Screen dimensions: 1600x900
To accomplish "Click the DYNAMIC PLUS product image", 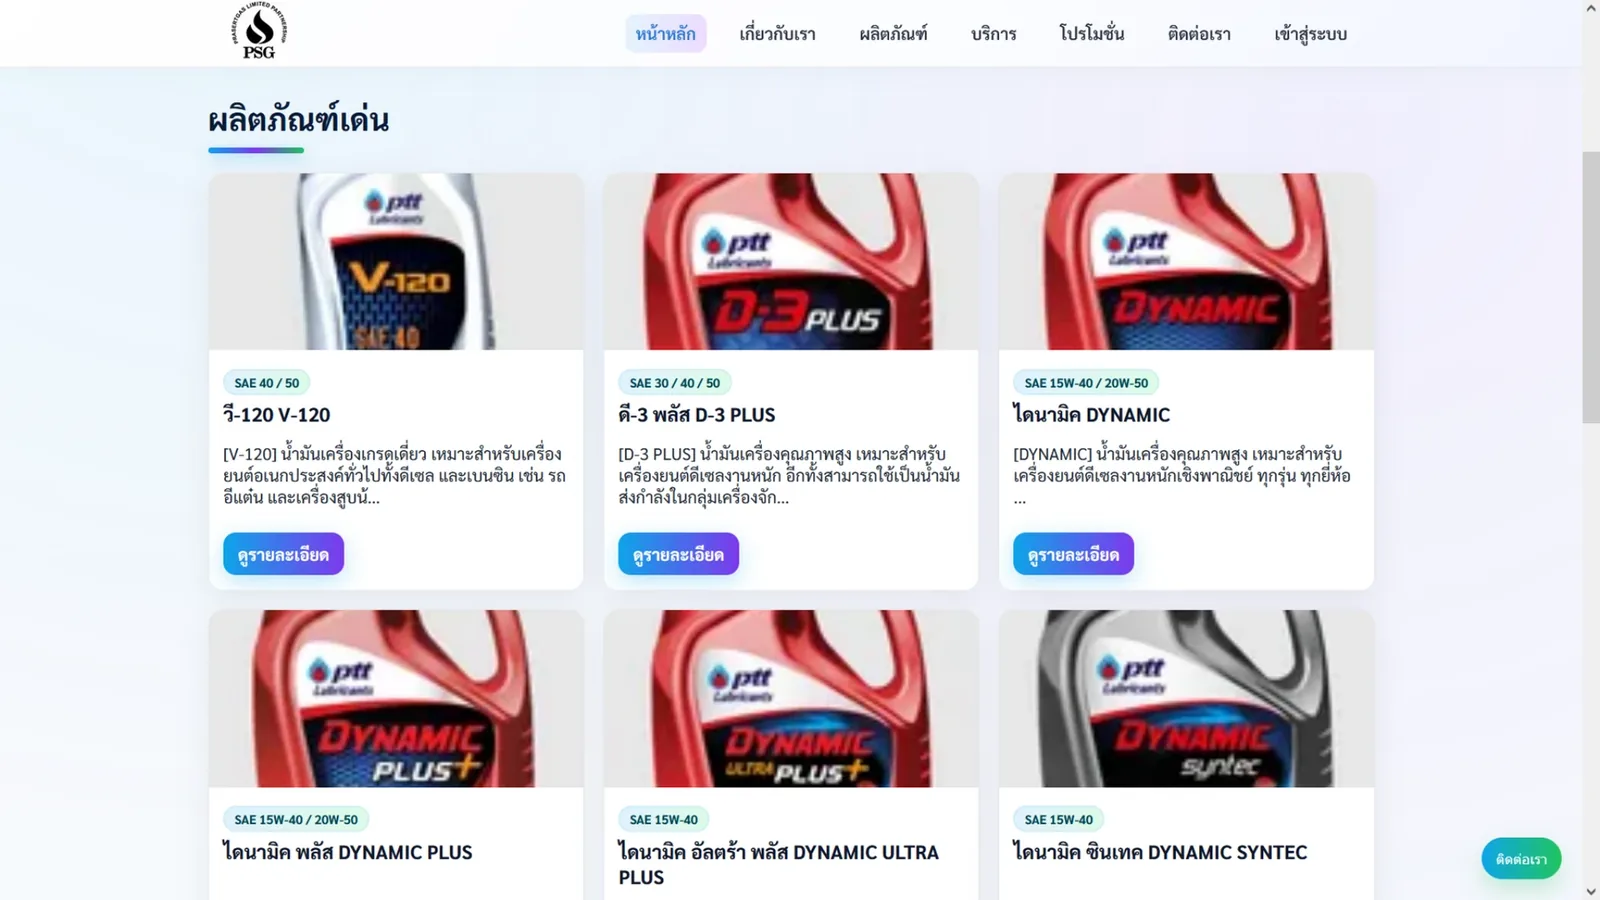I will point(396,699).
